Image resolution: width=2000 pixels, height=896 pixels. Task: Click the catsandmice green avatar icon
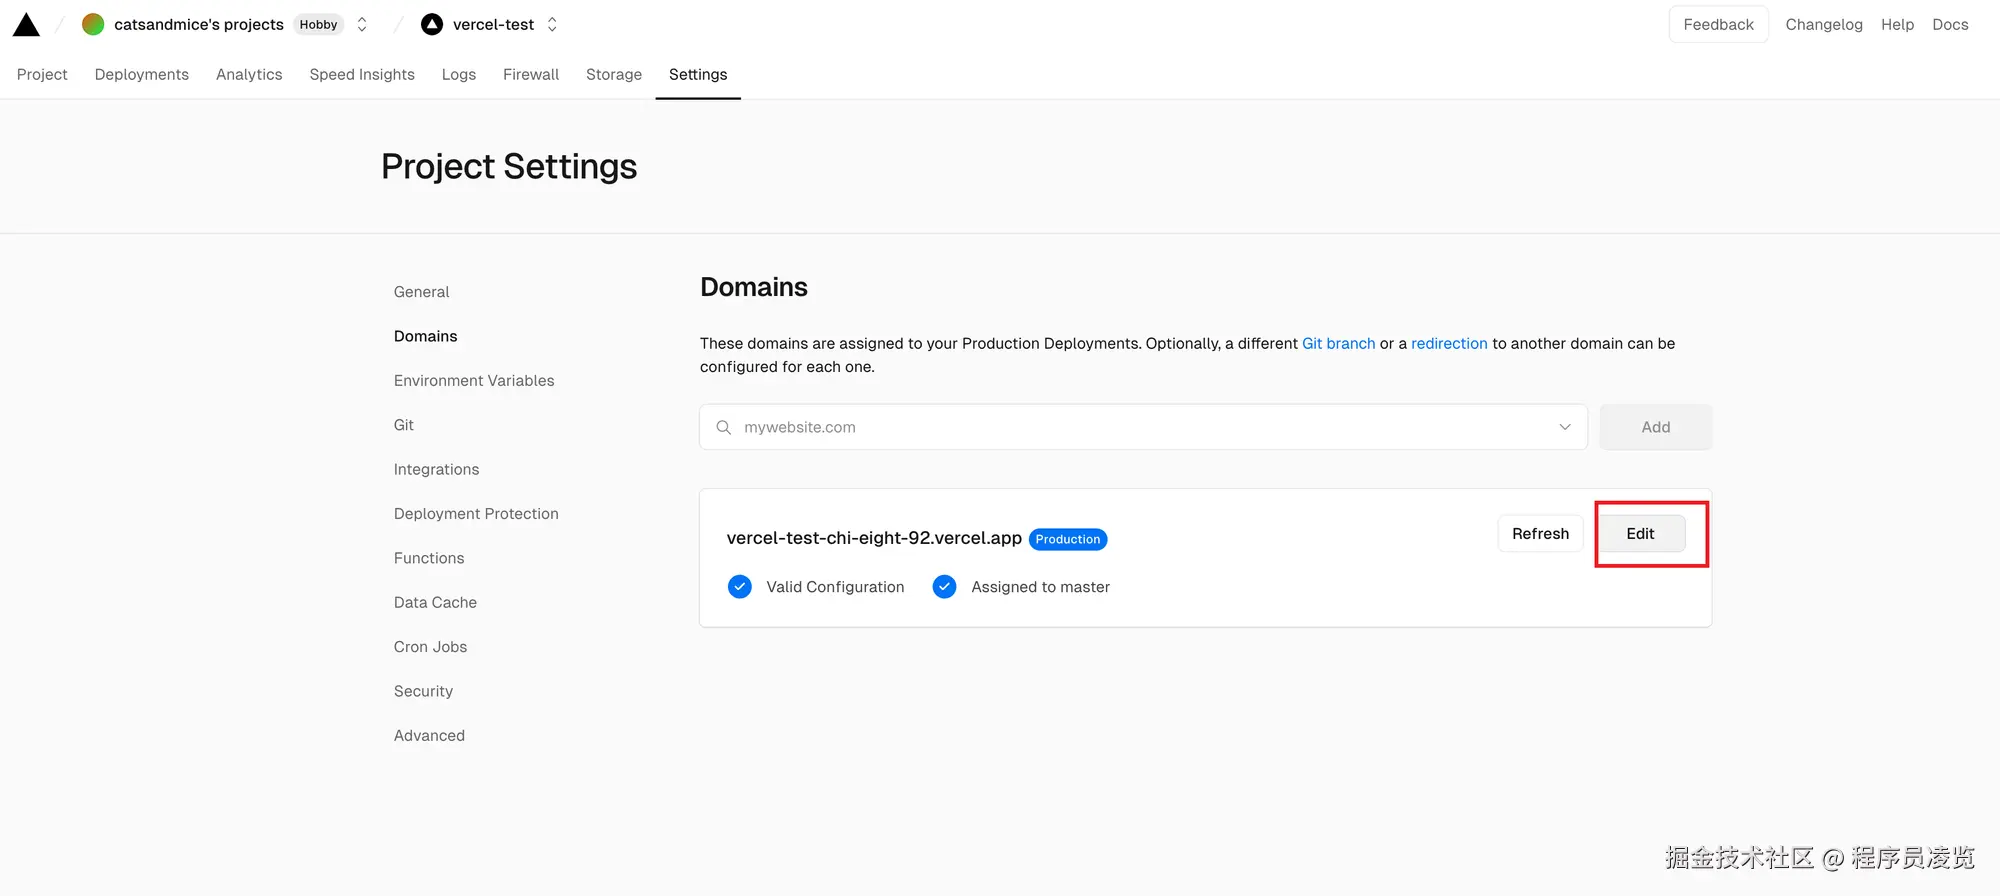(x=93, y=25)
